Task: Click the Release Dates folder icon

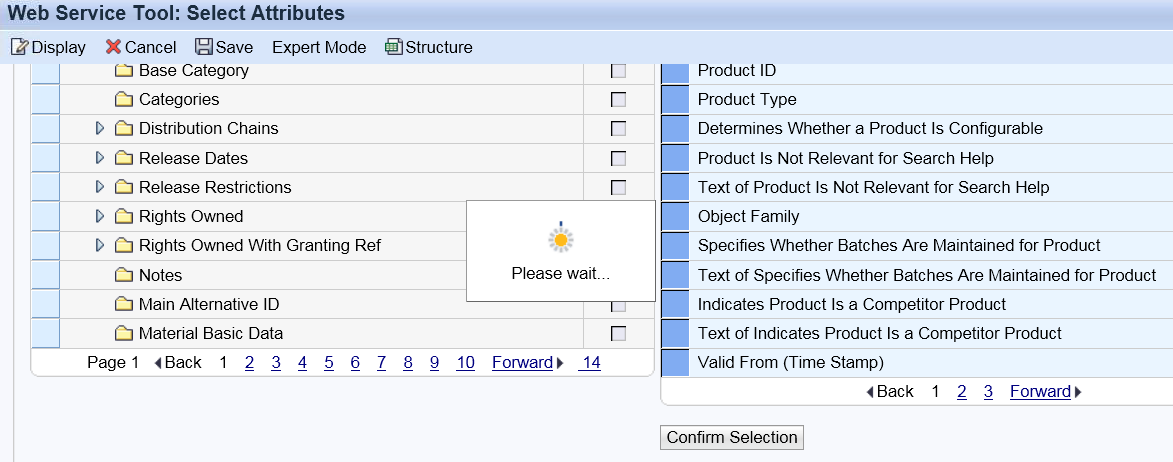Action: [124, 158]
